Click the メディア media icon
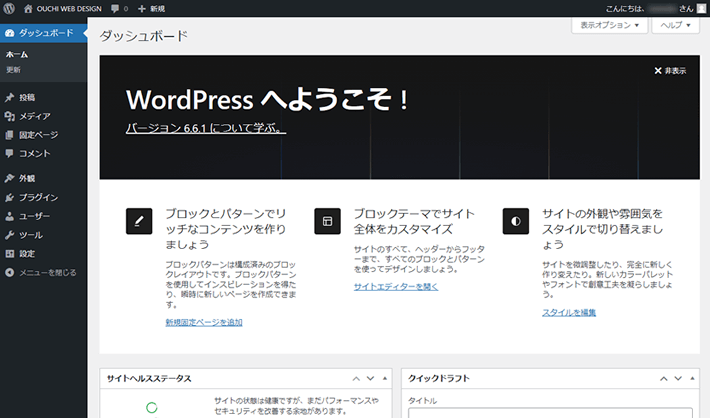This screenshot has height=418, width=710. click(x=10, y=116)
